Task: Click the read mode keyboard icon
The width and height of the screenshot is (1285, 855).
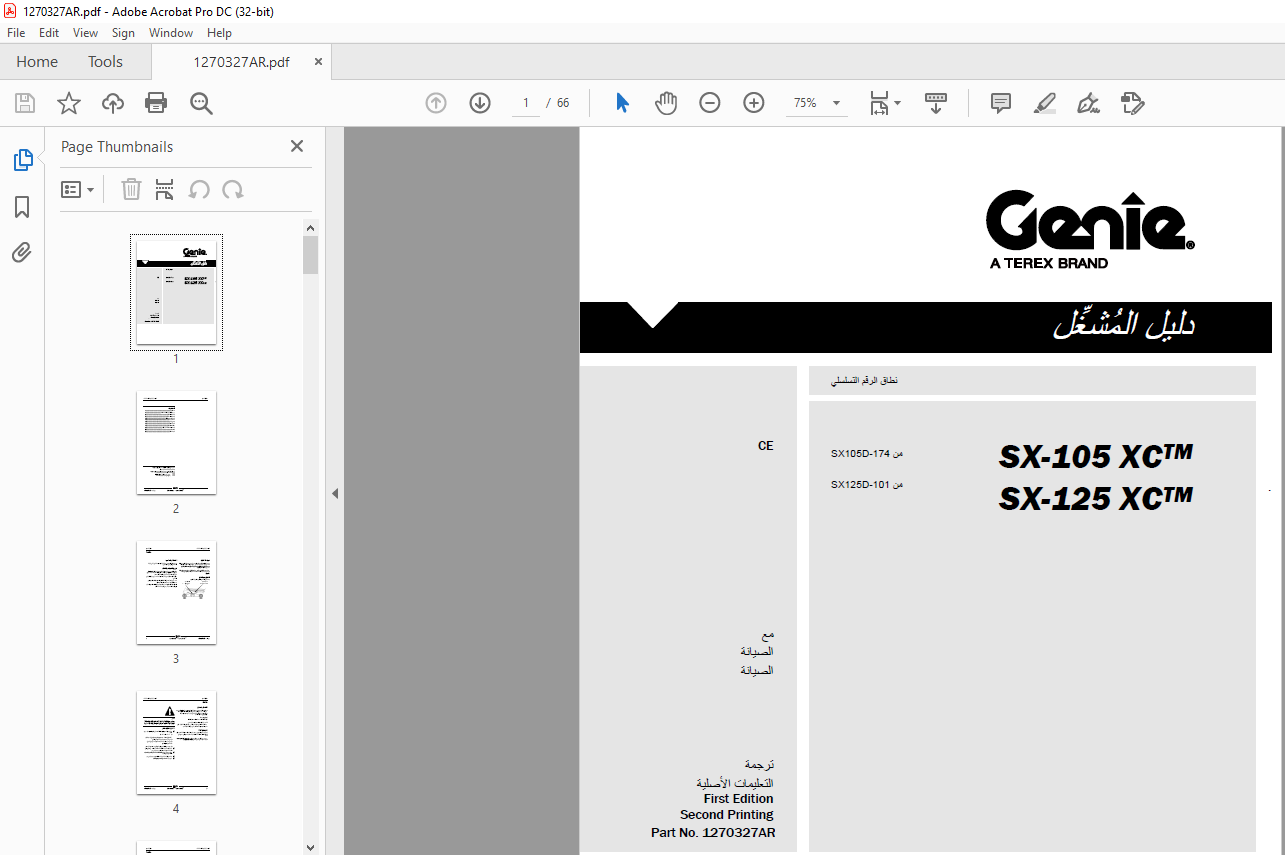Action: coord(936,103)
